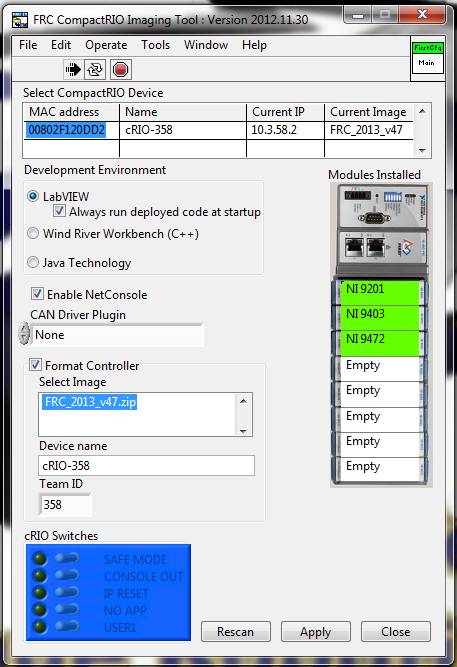Click the NI 9201 module slot
Image resolution: width=457 pixels, height=667 pixels.
(380, 293)
